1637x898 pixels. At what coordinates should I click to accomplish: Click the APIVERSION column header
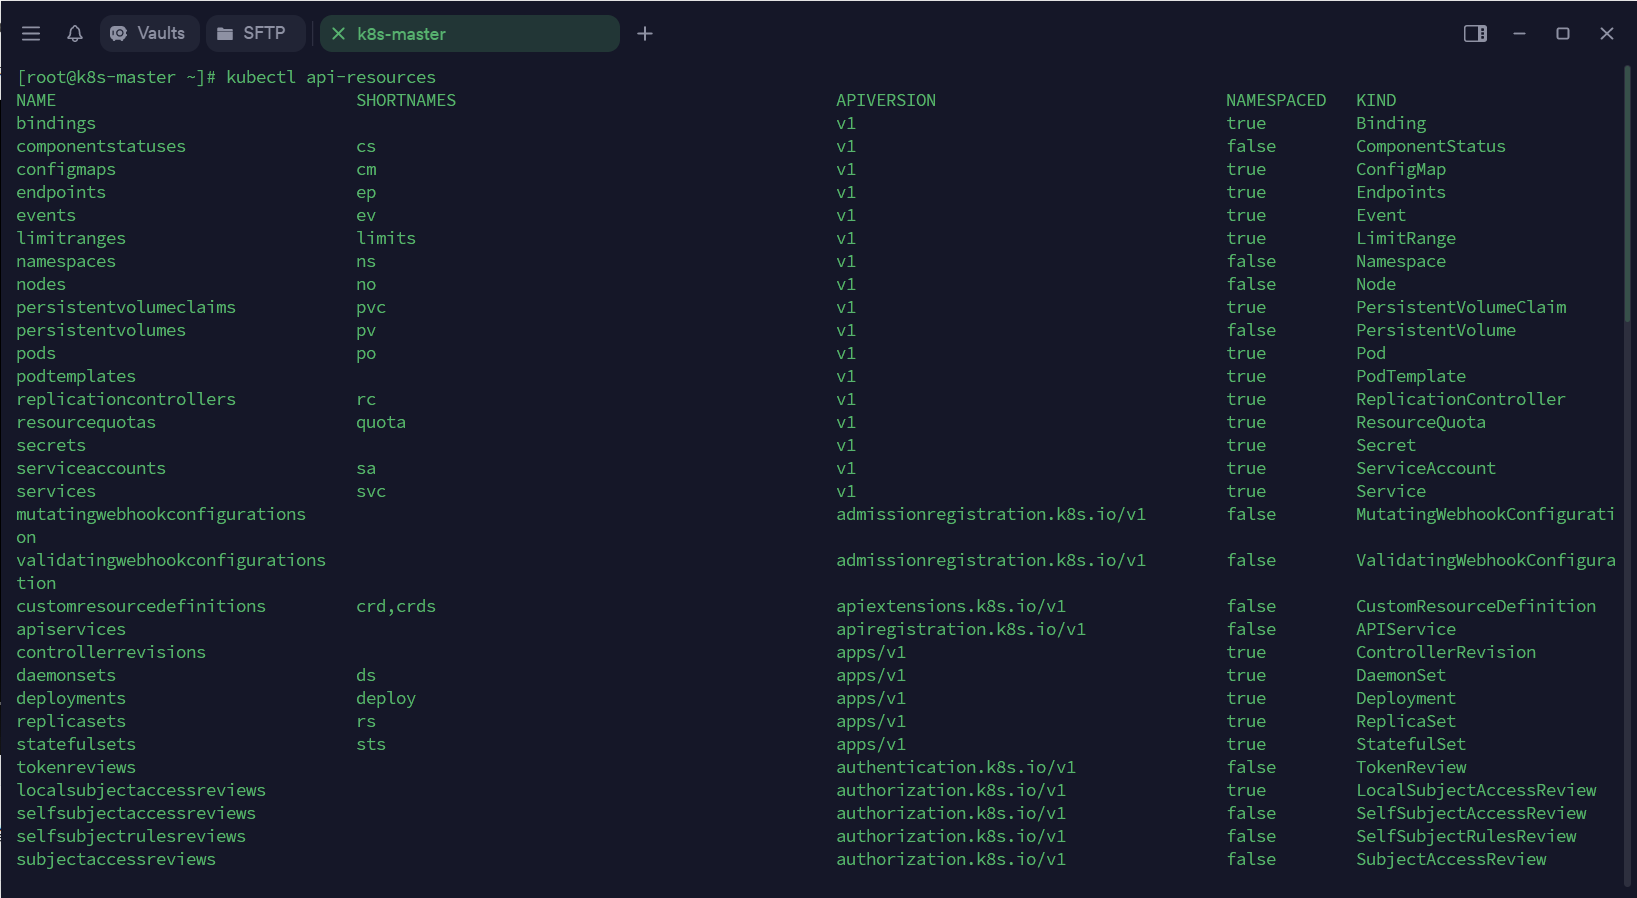click(886, 100)
